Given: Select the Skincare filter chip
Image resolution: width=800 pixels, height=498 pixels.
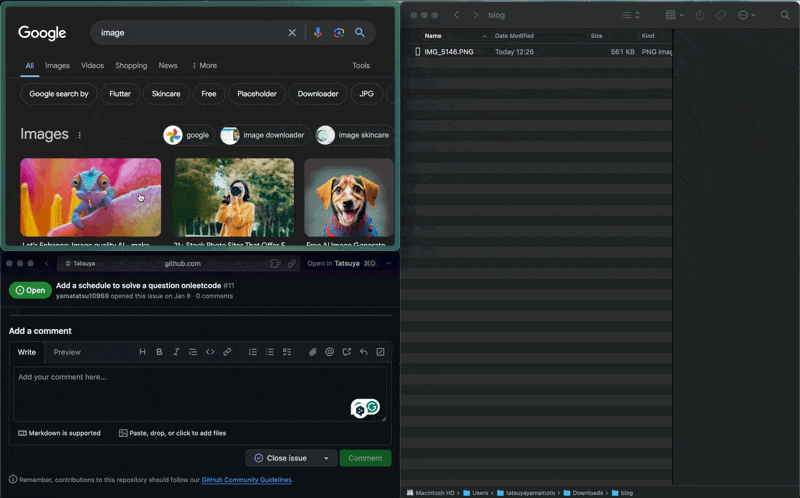Looking at the screenshot, I should point(166,94).
